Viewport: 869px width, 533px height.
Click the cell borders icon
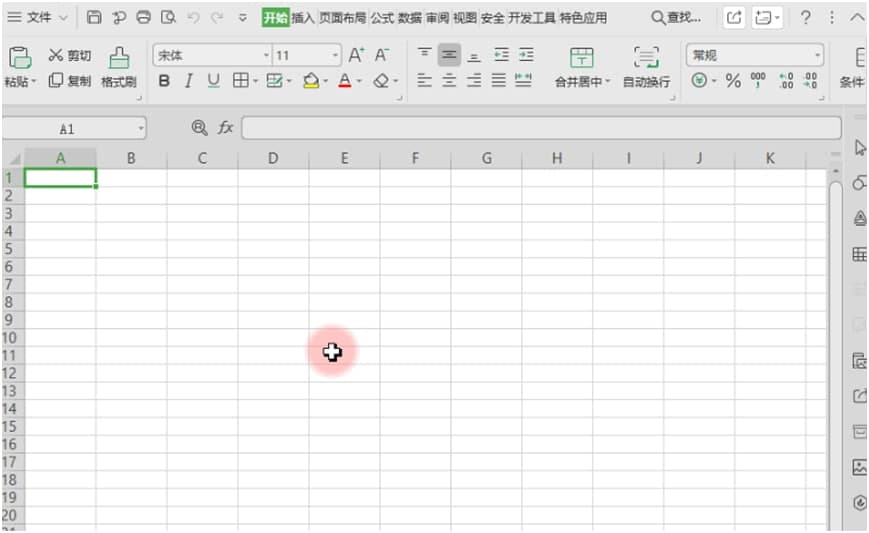[241, 81]
